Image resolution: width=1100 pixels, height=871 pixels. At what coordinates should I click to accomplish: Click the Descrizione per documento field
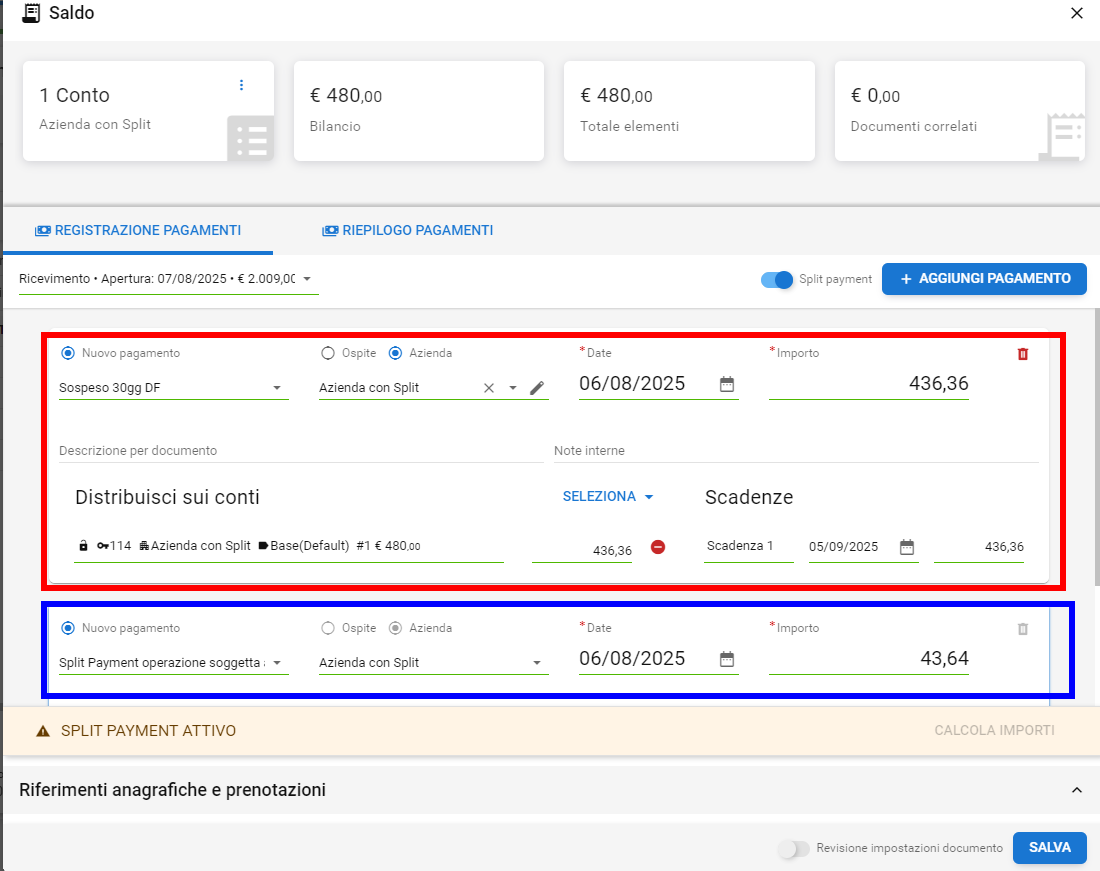click(x=300, y=451)
